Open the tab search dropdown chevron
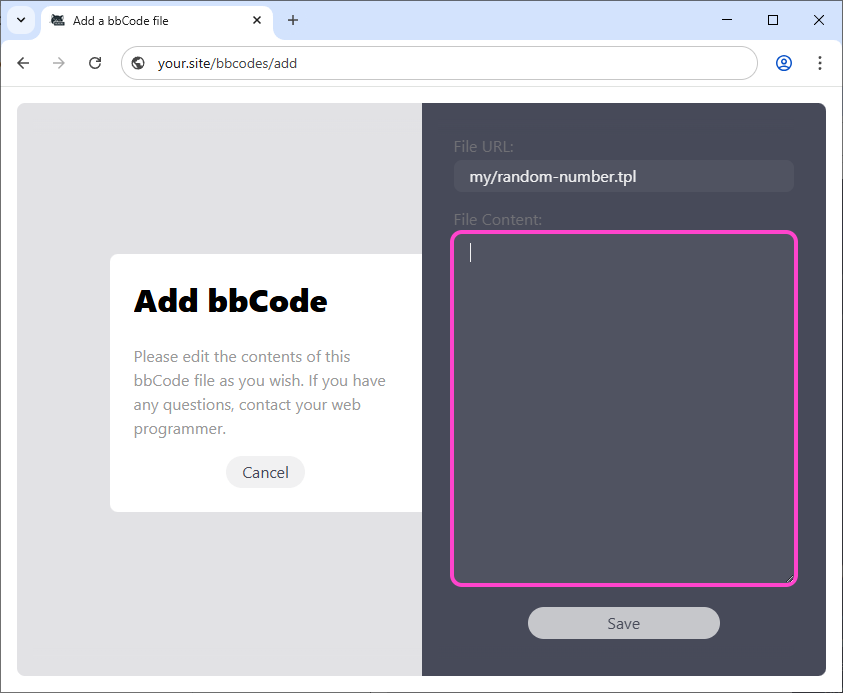The height and width of the screenshot is (693, 843). tap(21, 20)
